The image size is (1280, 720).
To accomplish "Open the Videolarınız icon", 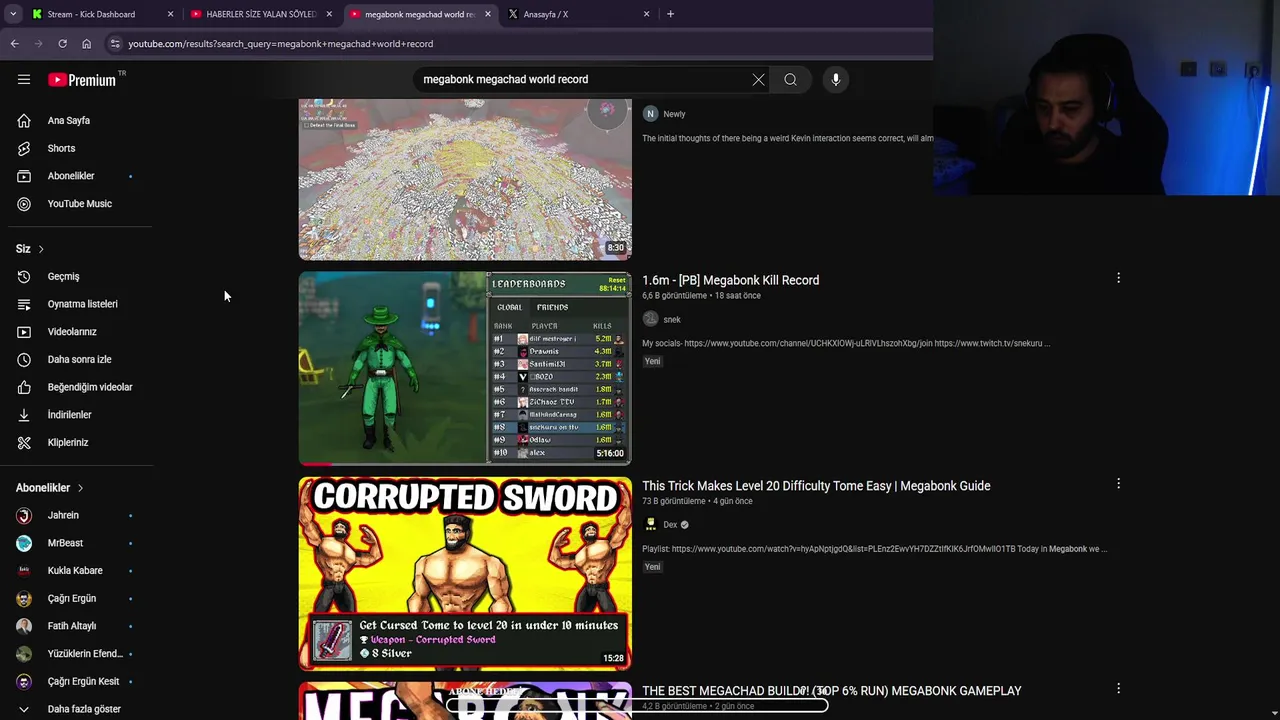I will 24,332.
